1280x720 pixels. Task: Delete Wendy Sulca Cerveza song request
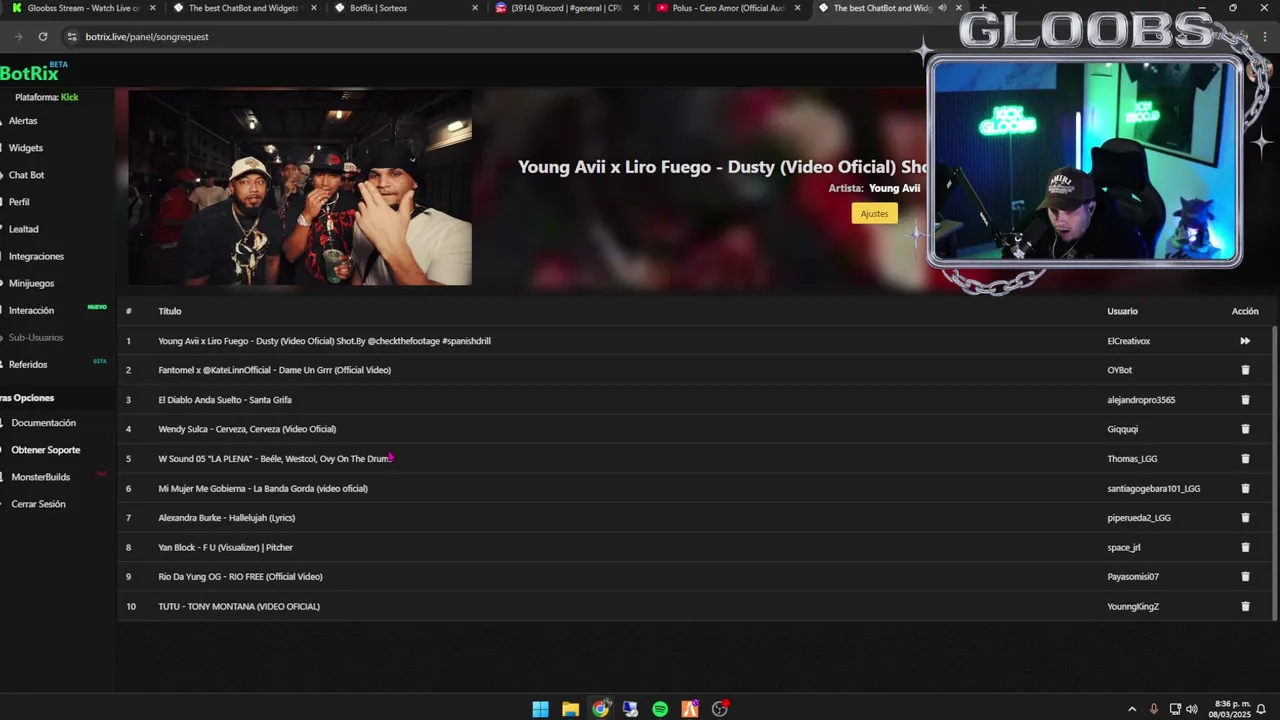(1245, 429)
